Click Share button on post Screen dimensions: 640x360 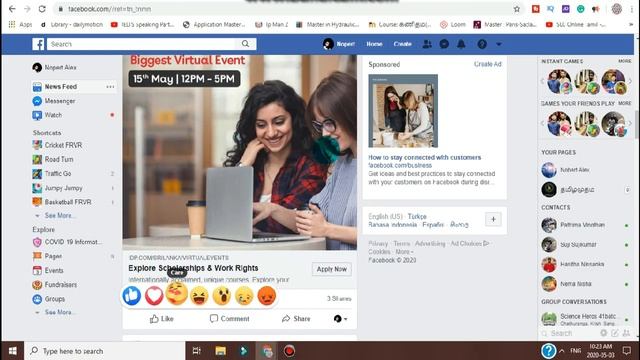tap(296, 319)
